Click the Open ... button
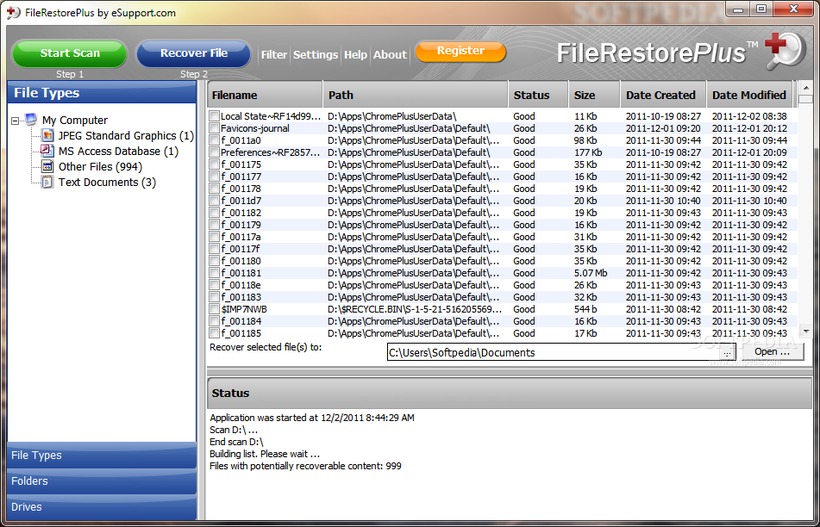This screenshot has width=820, height=527. click(x=772, y=352)
